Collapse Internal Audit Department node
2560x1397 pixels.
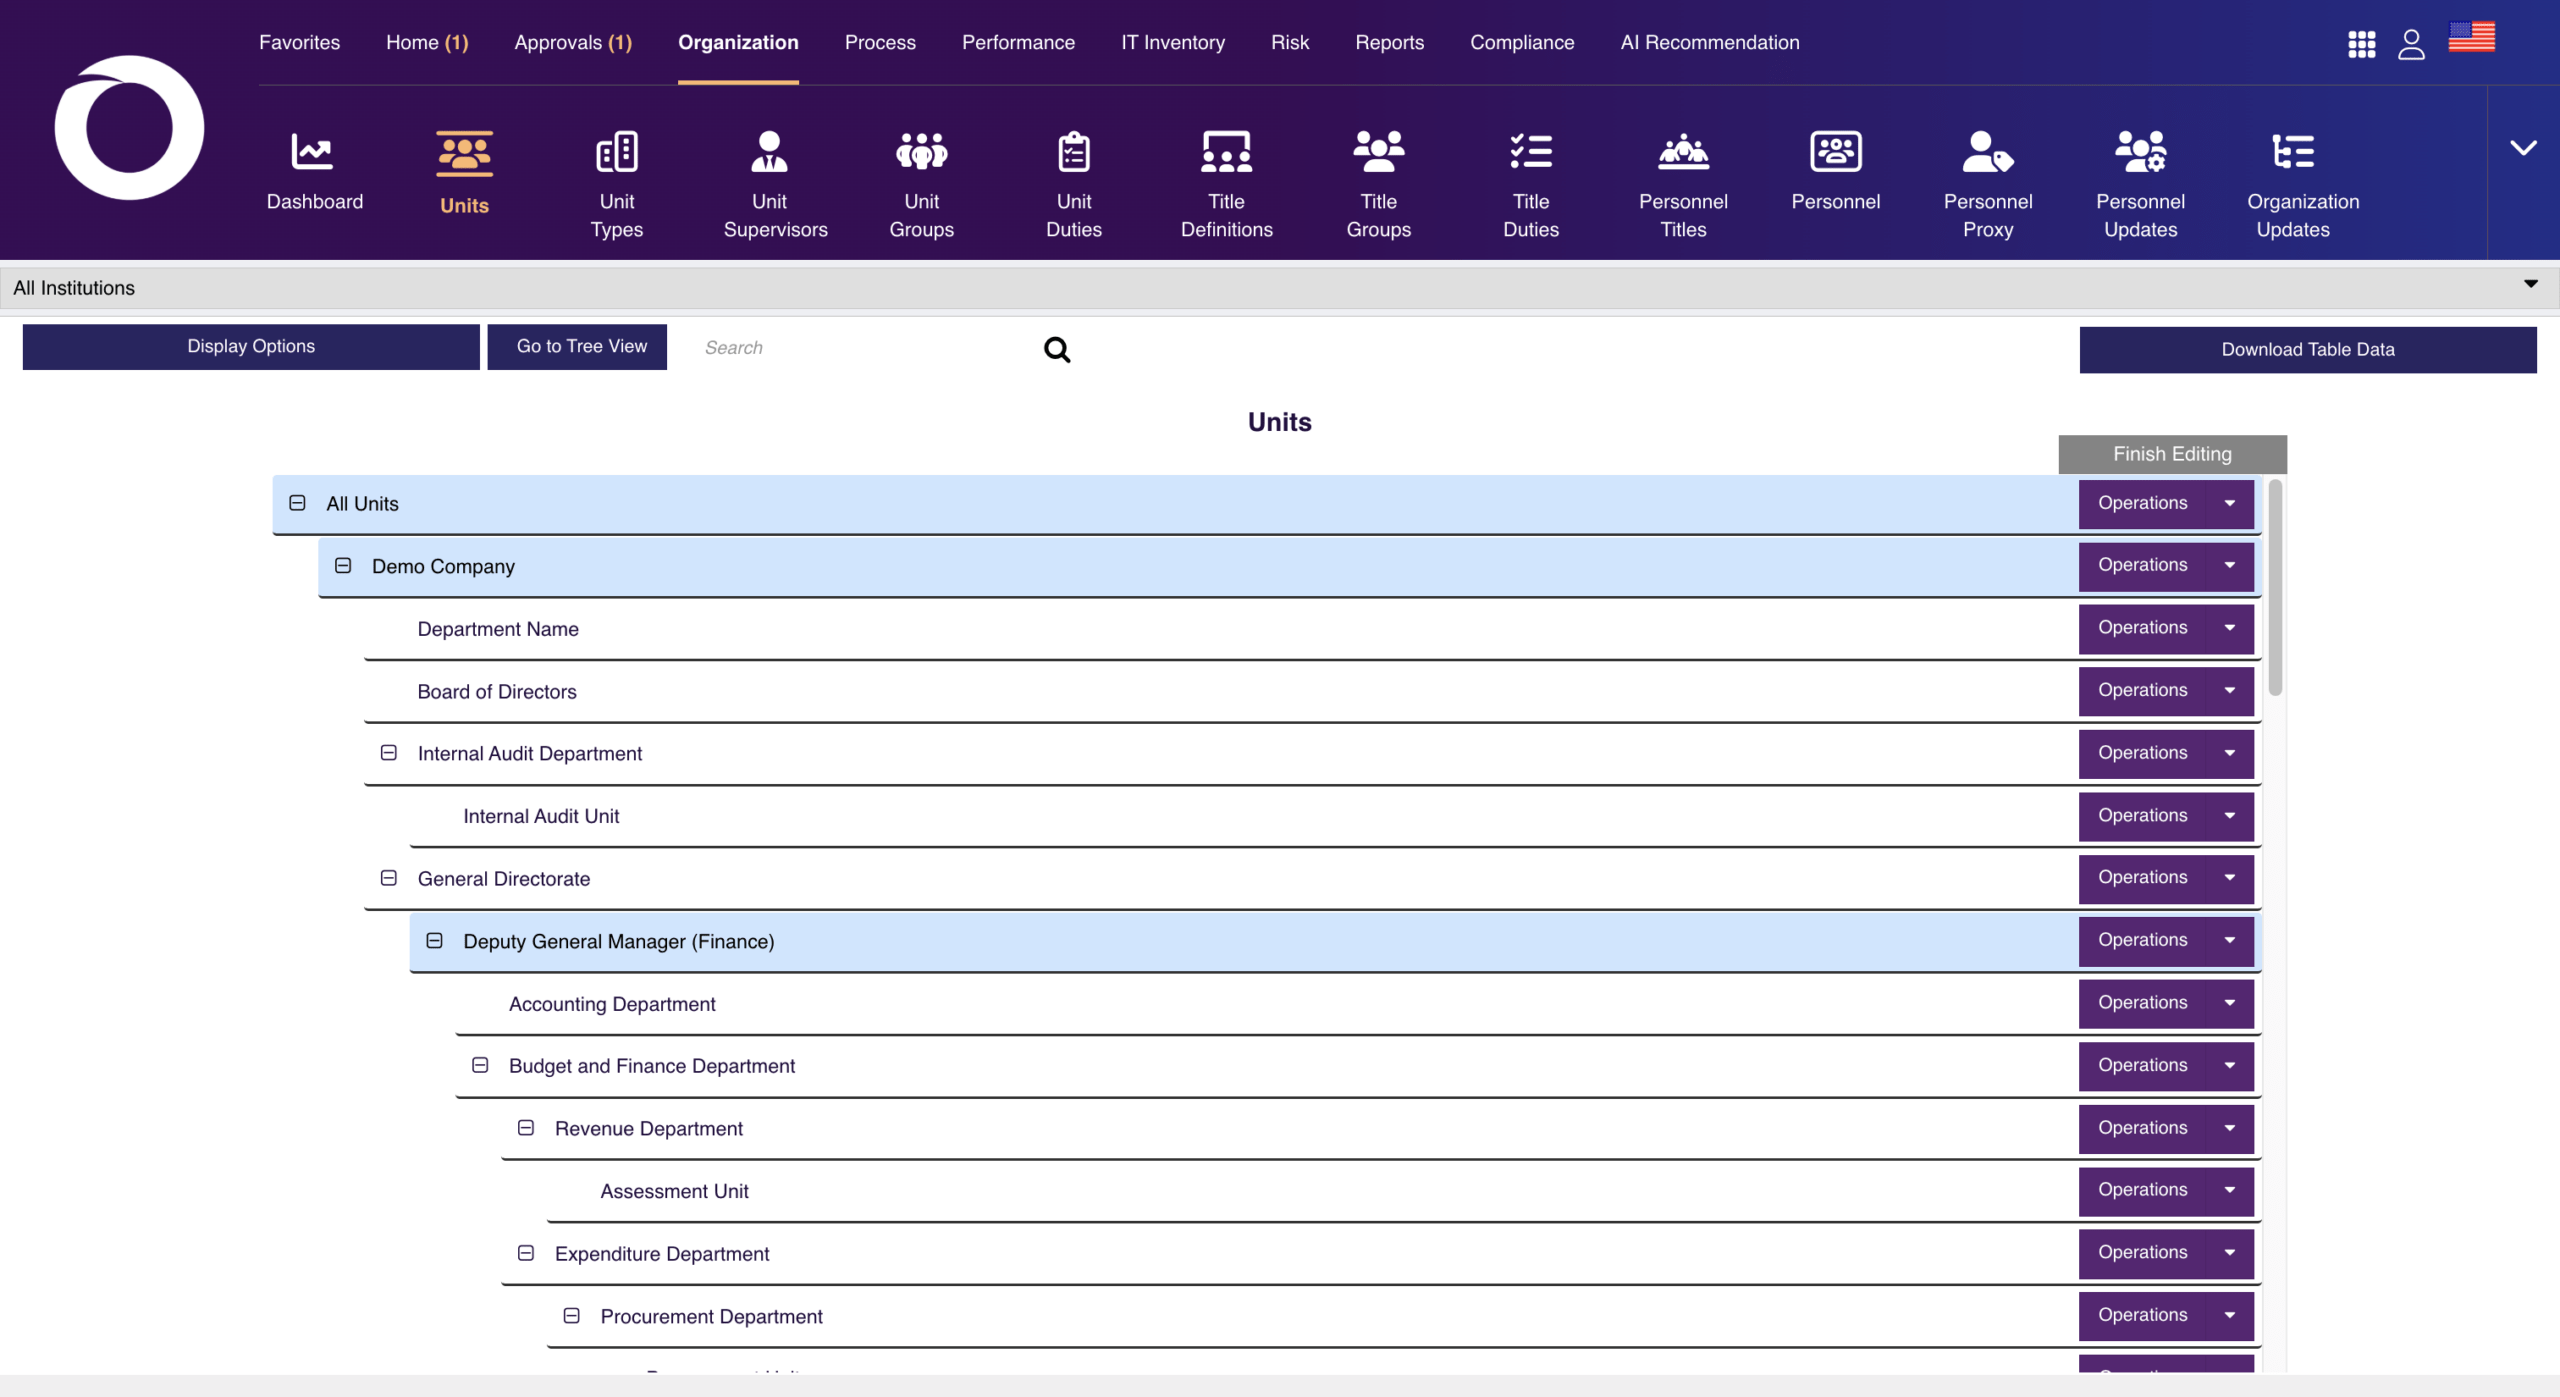(389, 753)
